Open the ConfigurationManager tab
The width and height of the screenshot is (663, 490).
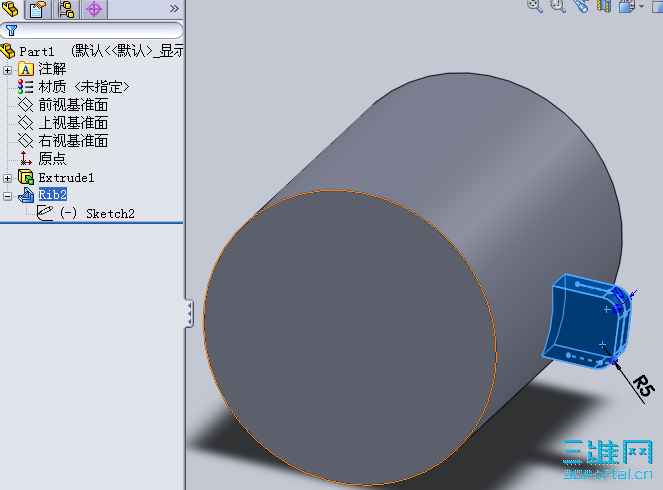66,9
